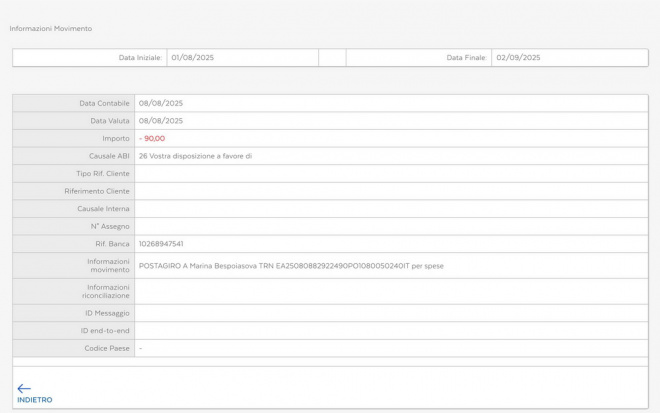This screenshot has height=413, width=660.
Task: Select the Data Contabile value 08/08/2025
Action: [x=161, y=103]
